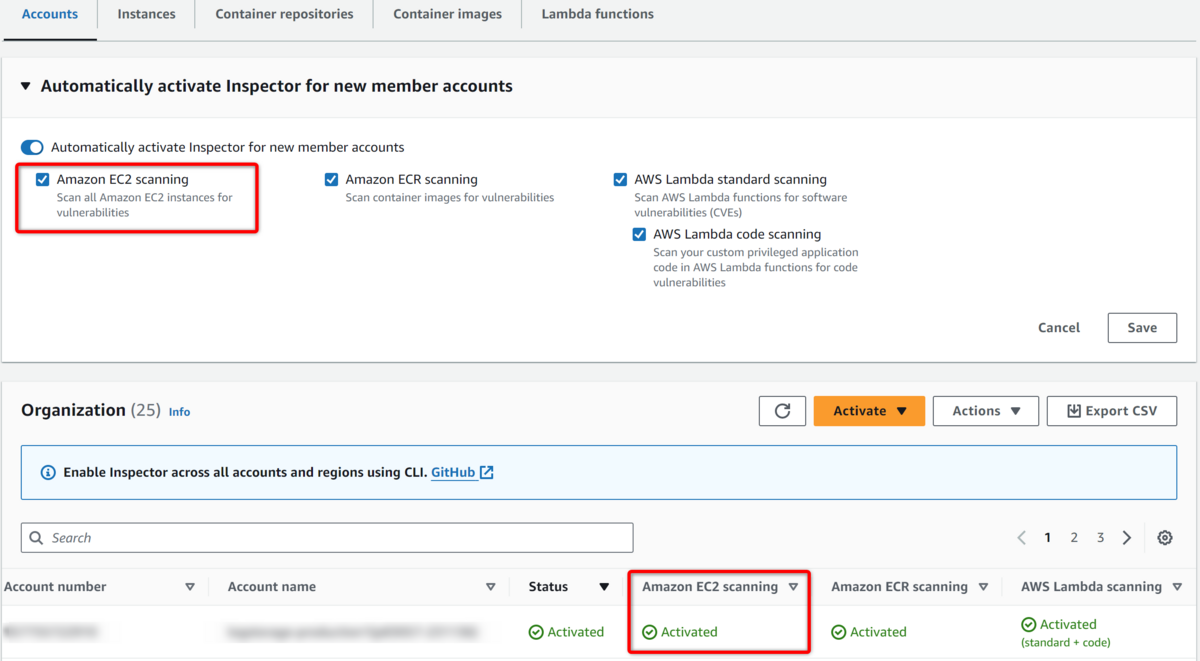Open the Container repositories tab
The width and height of the screenshot is (1200, 661).
284,14
